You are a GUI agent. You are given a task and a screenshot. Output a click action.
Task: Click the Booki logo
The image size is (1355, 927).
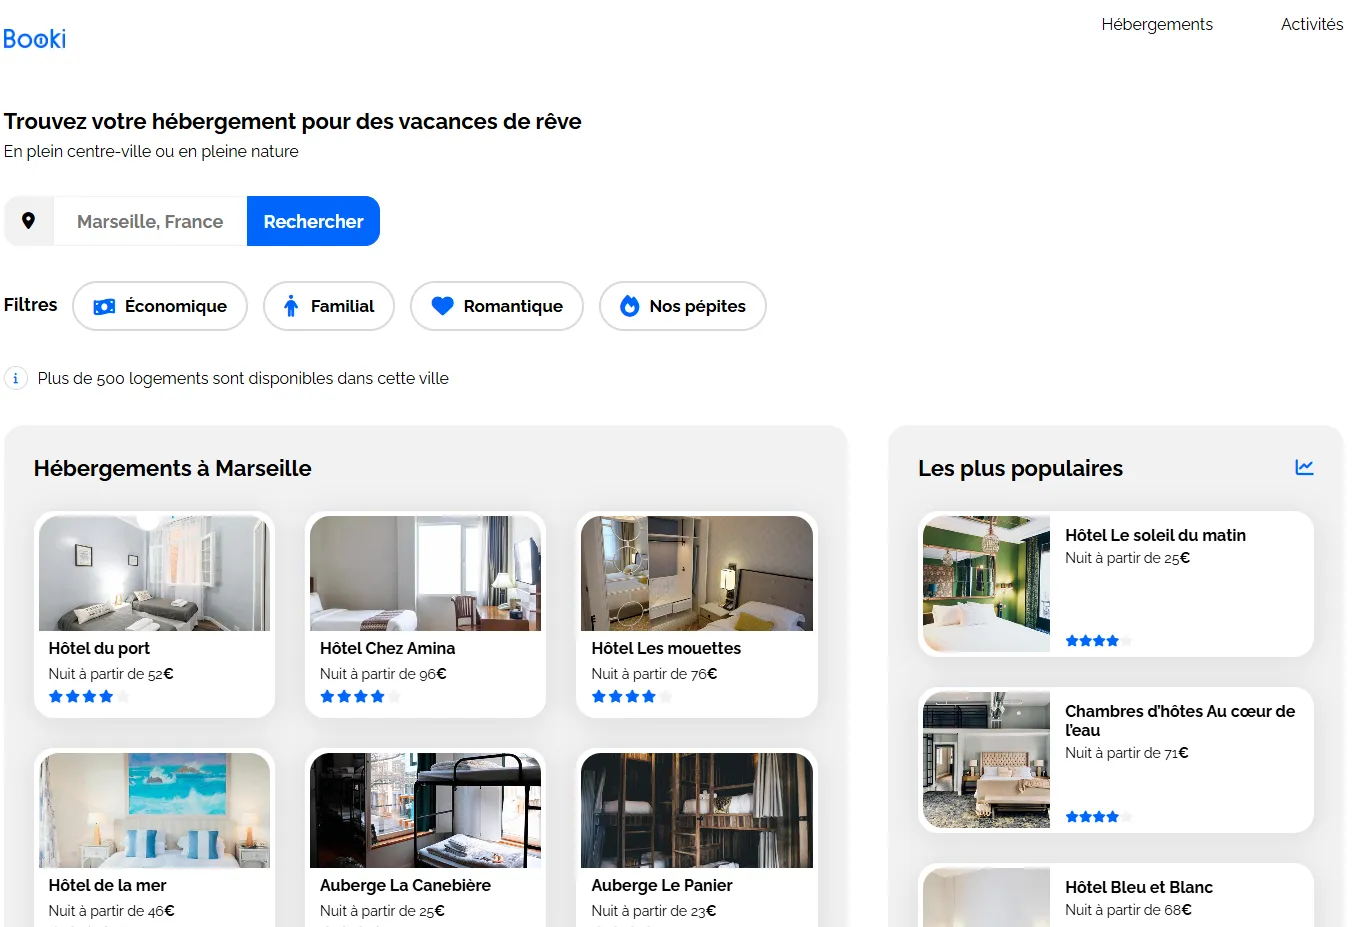click(34, 39)
